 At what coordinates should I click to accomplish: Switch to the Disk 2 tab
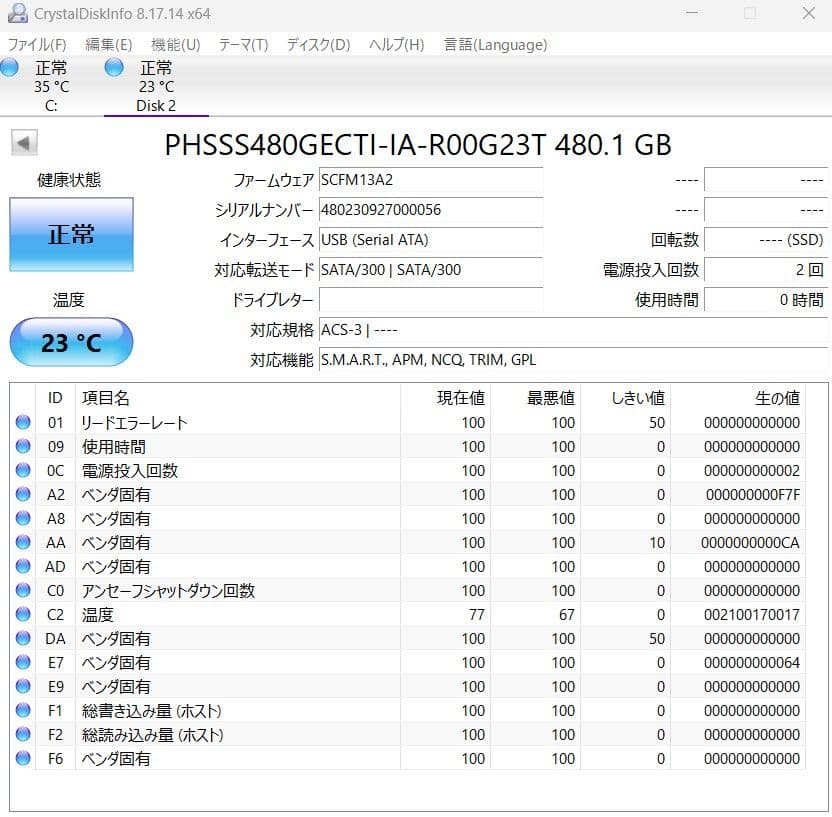tap(157, 86)
